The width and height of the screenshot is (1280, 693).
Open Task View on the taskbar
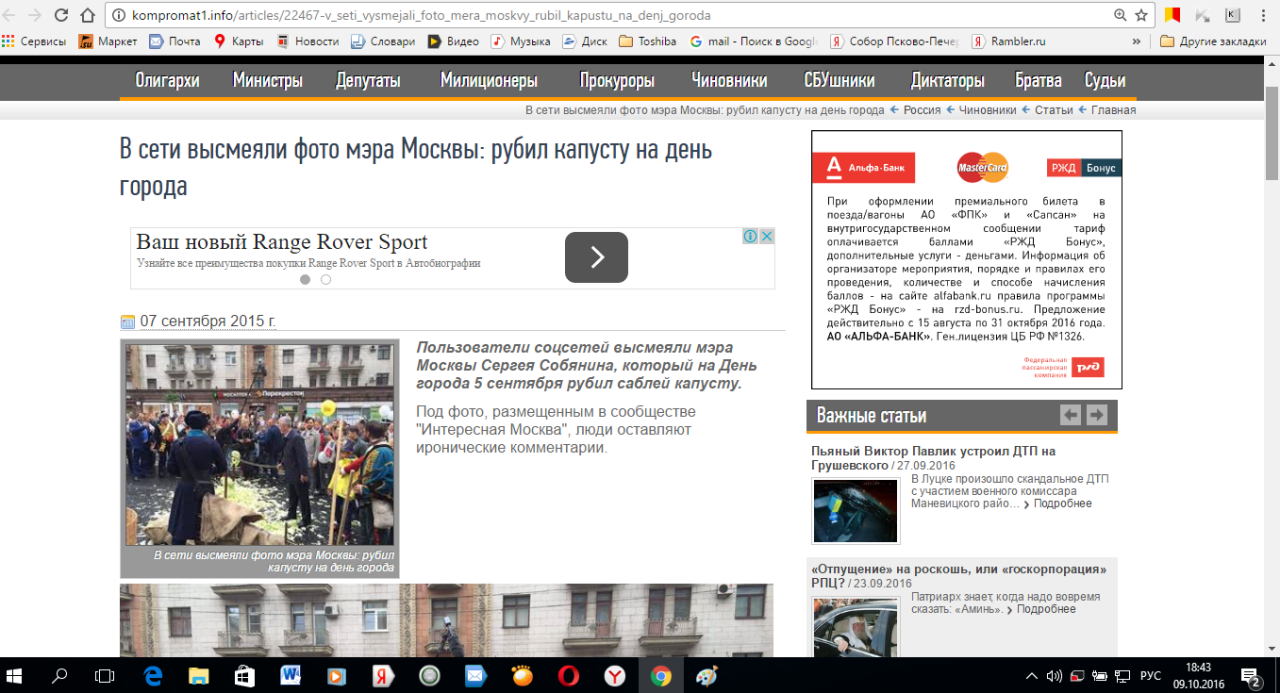[x=105, y=675]
